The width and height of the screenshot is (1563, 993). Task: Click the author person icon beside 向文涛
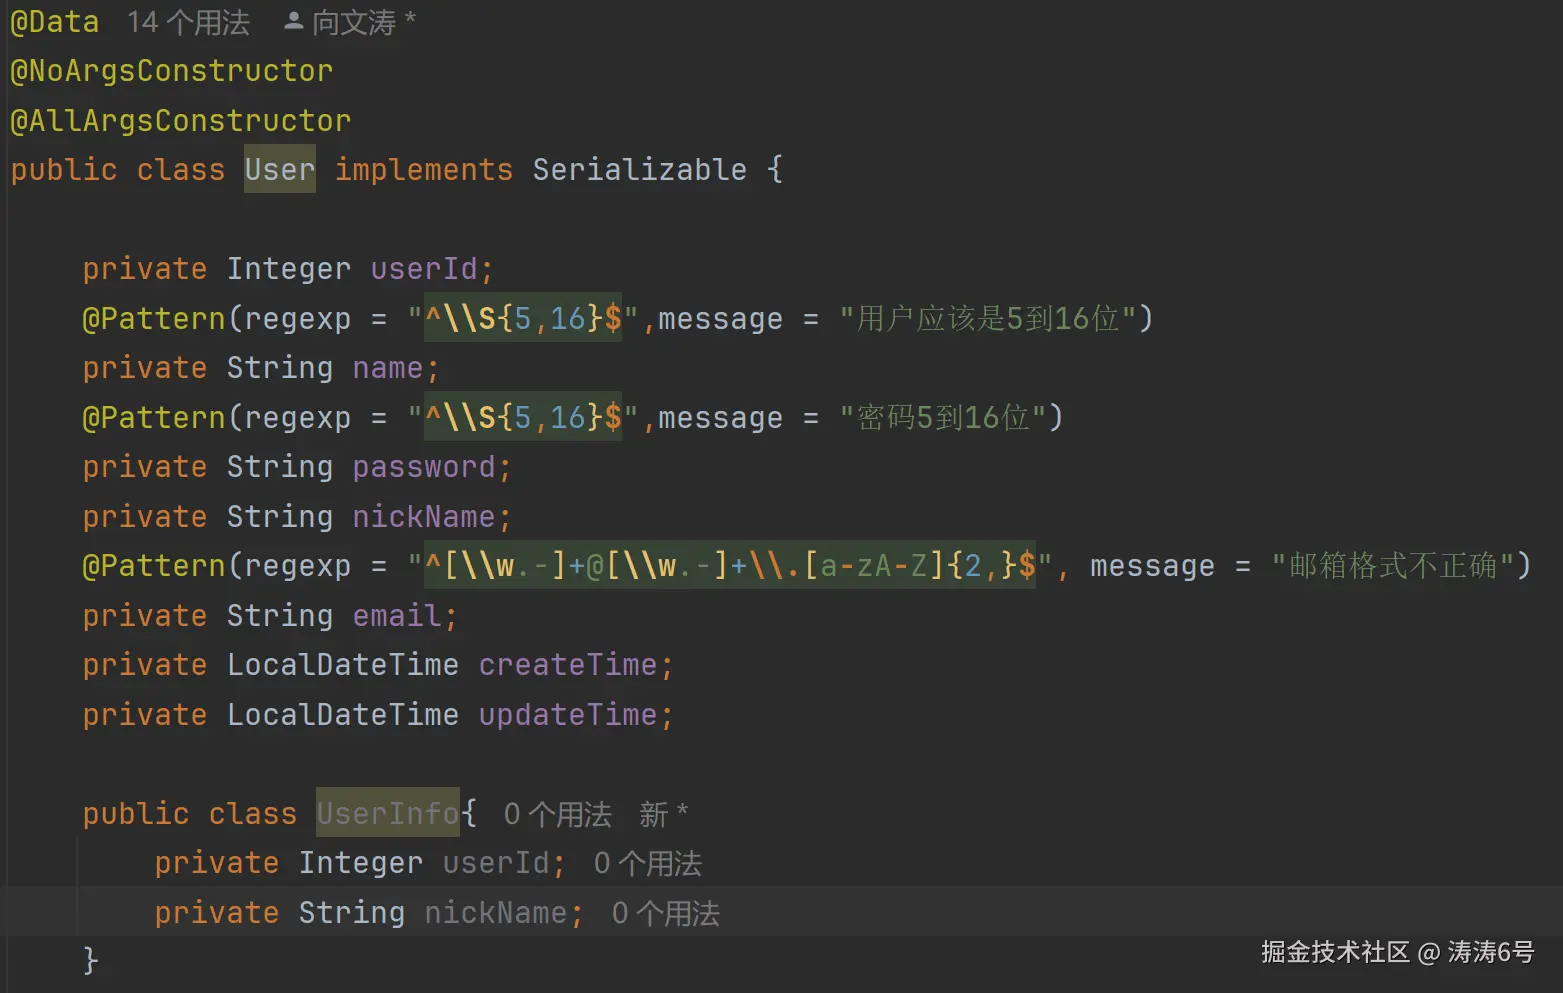tap(293, 21)
